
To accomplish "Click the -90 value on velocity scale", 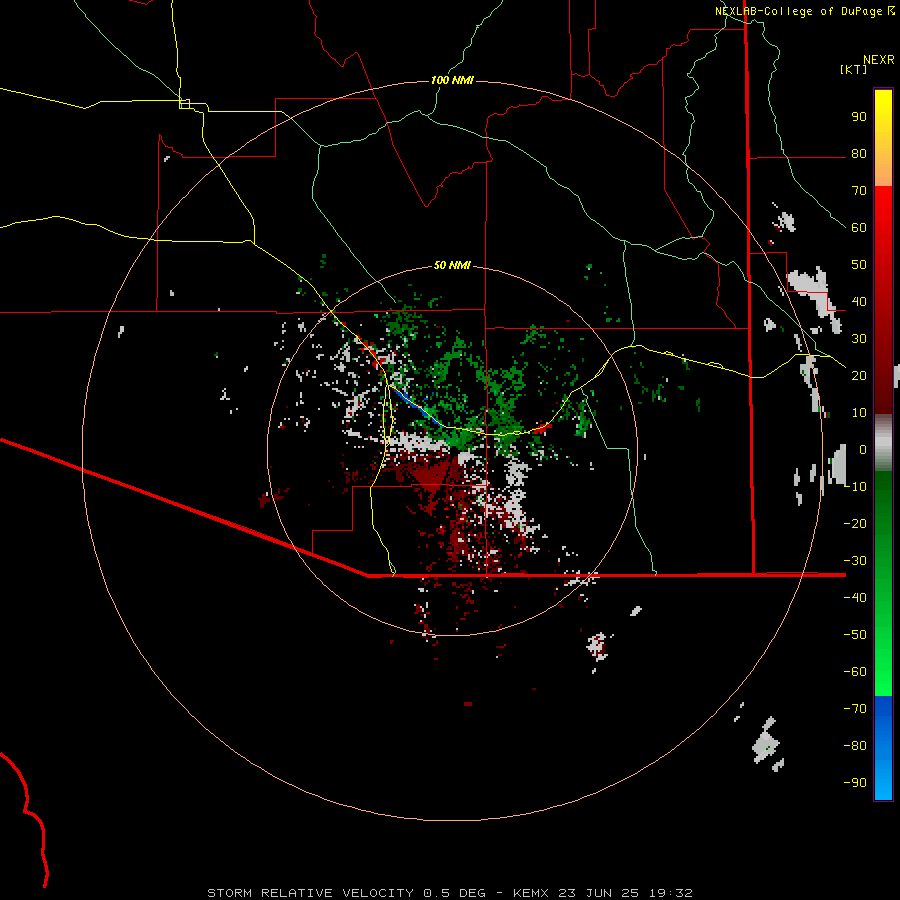I will click(855, 783).
